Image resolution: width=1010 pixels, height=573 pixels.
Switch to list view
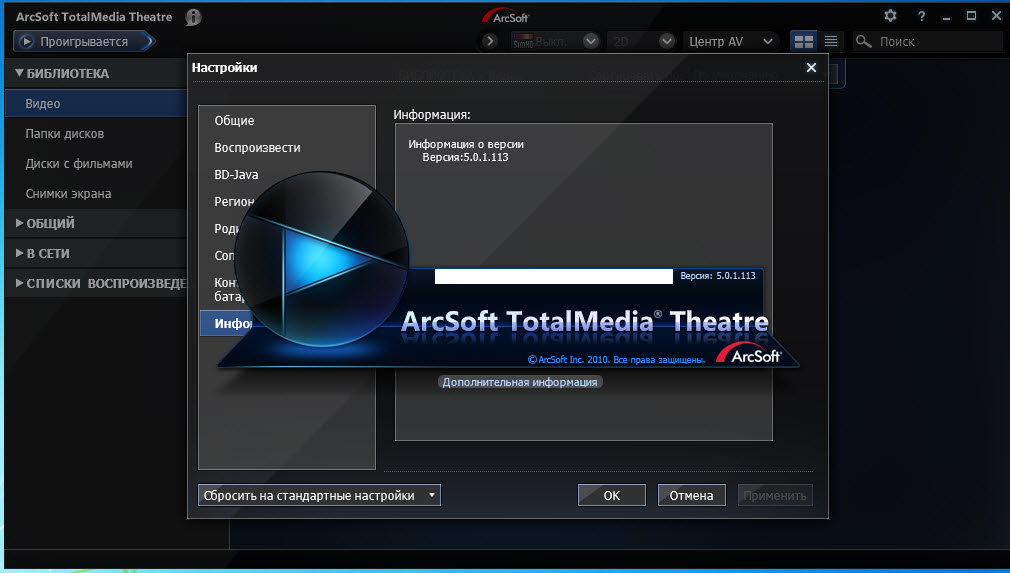pyautogui.click(x=831, y=41)
